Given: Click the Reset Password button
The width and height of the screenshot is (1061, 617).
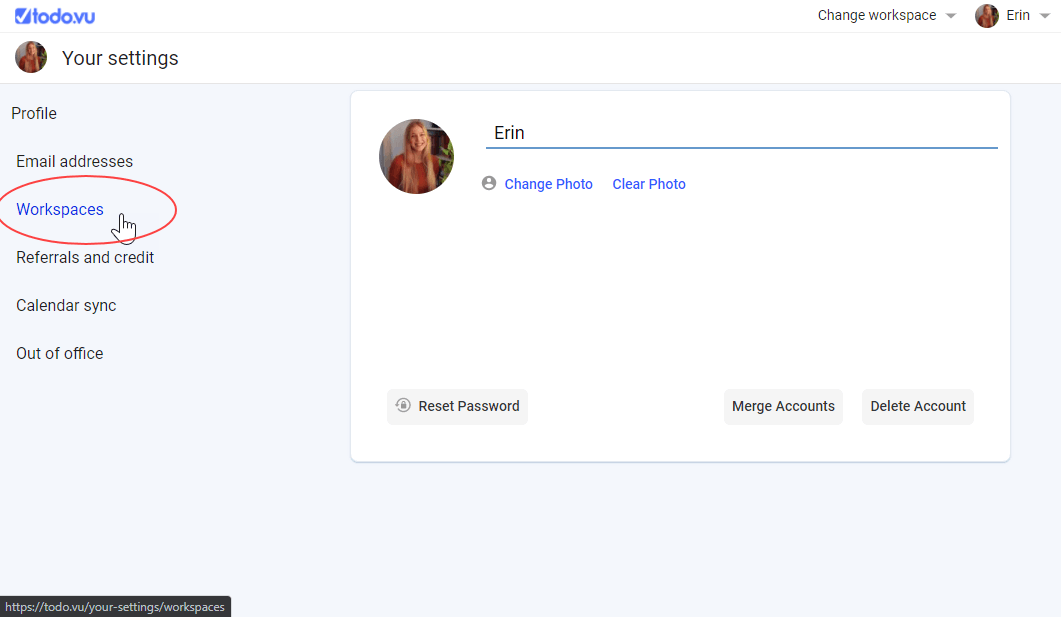Looking at the screenshot, I should 457,407.
